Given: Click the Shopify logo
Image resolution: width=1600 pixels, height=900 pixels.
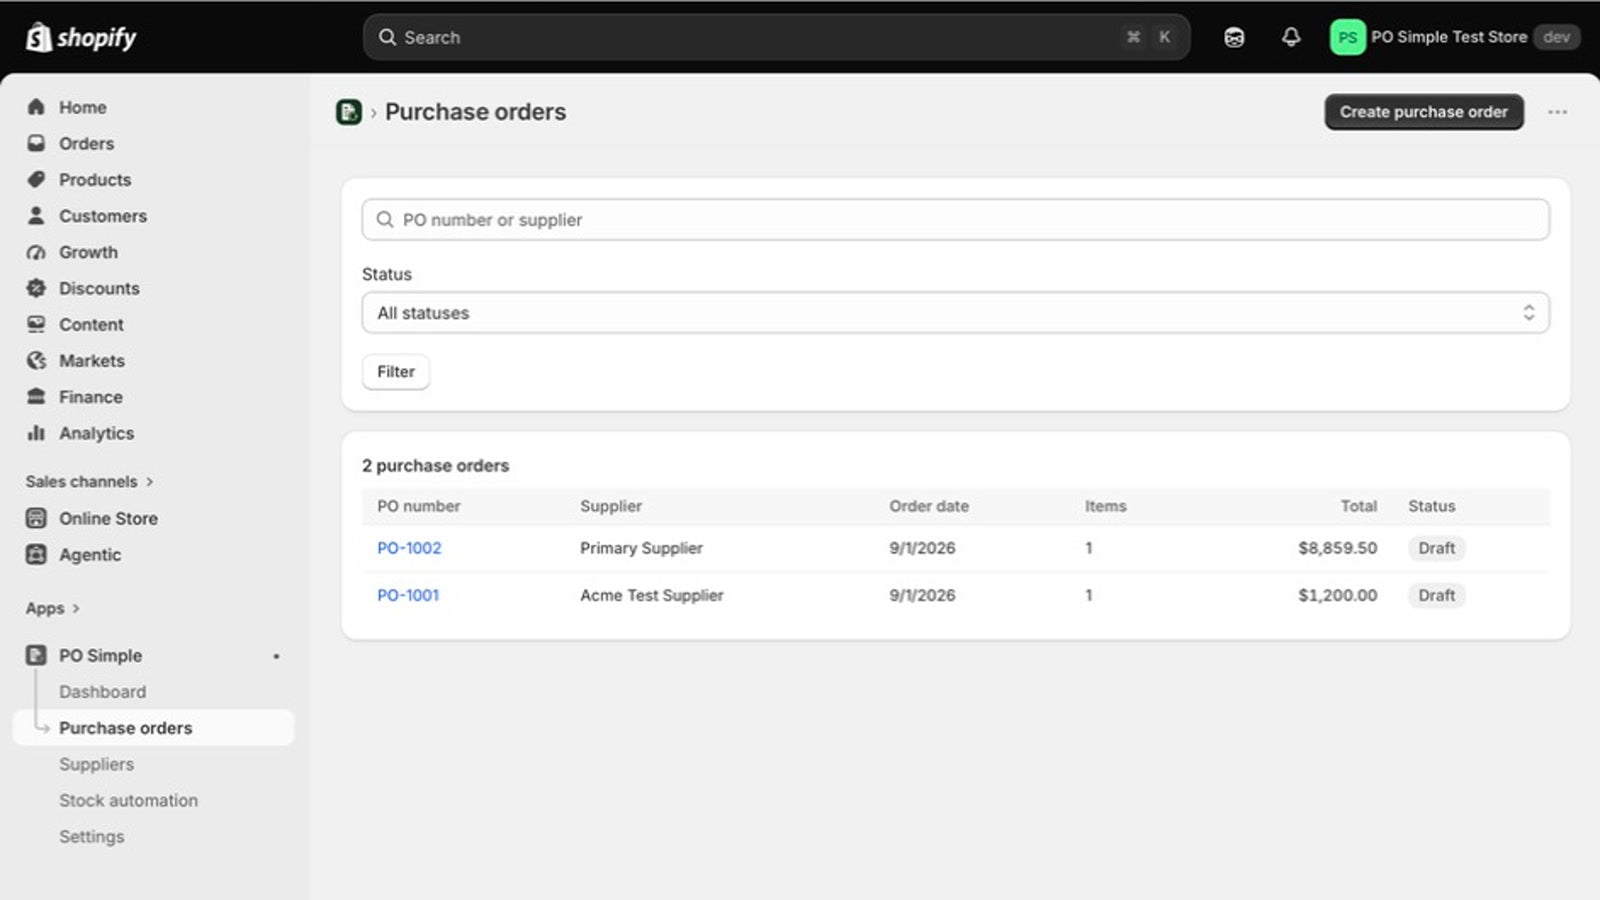Looking at the screenshot, I should click(81, 37).
